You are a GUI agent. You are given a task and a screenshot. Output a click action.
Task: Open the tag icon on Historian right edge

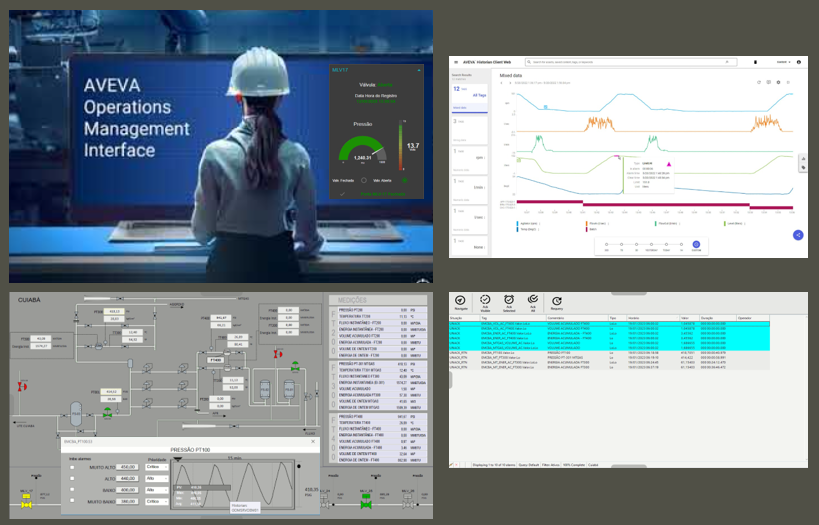point(803,168)
